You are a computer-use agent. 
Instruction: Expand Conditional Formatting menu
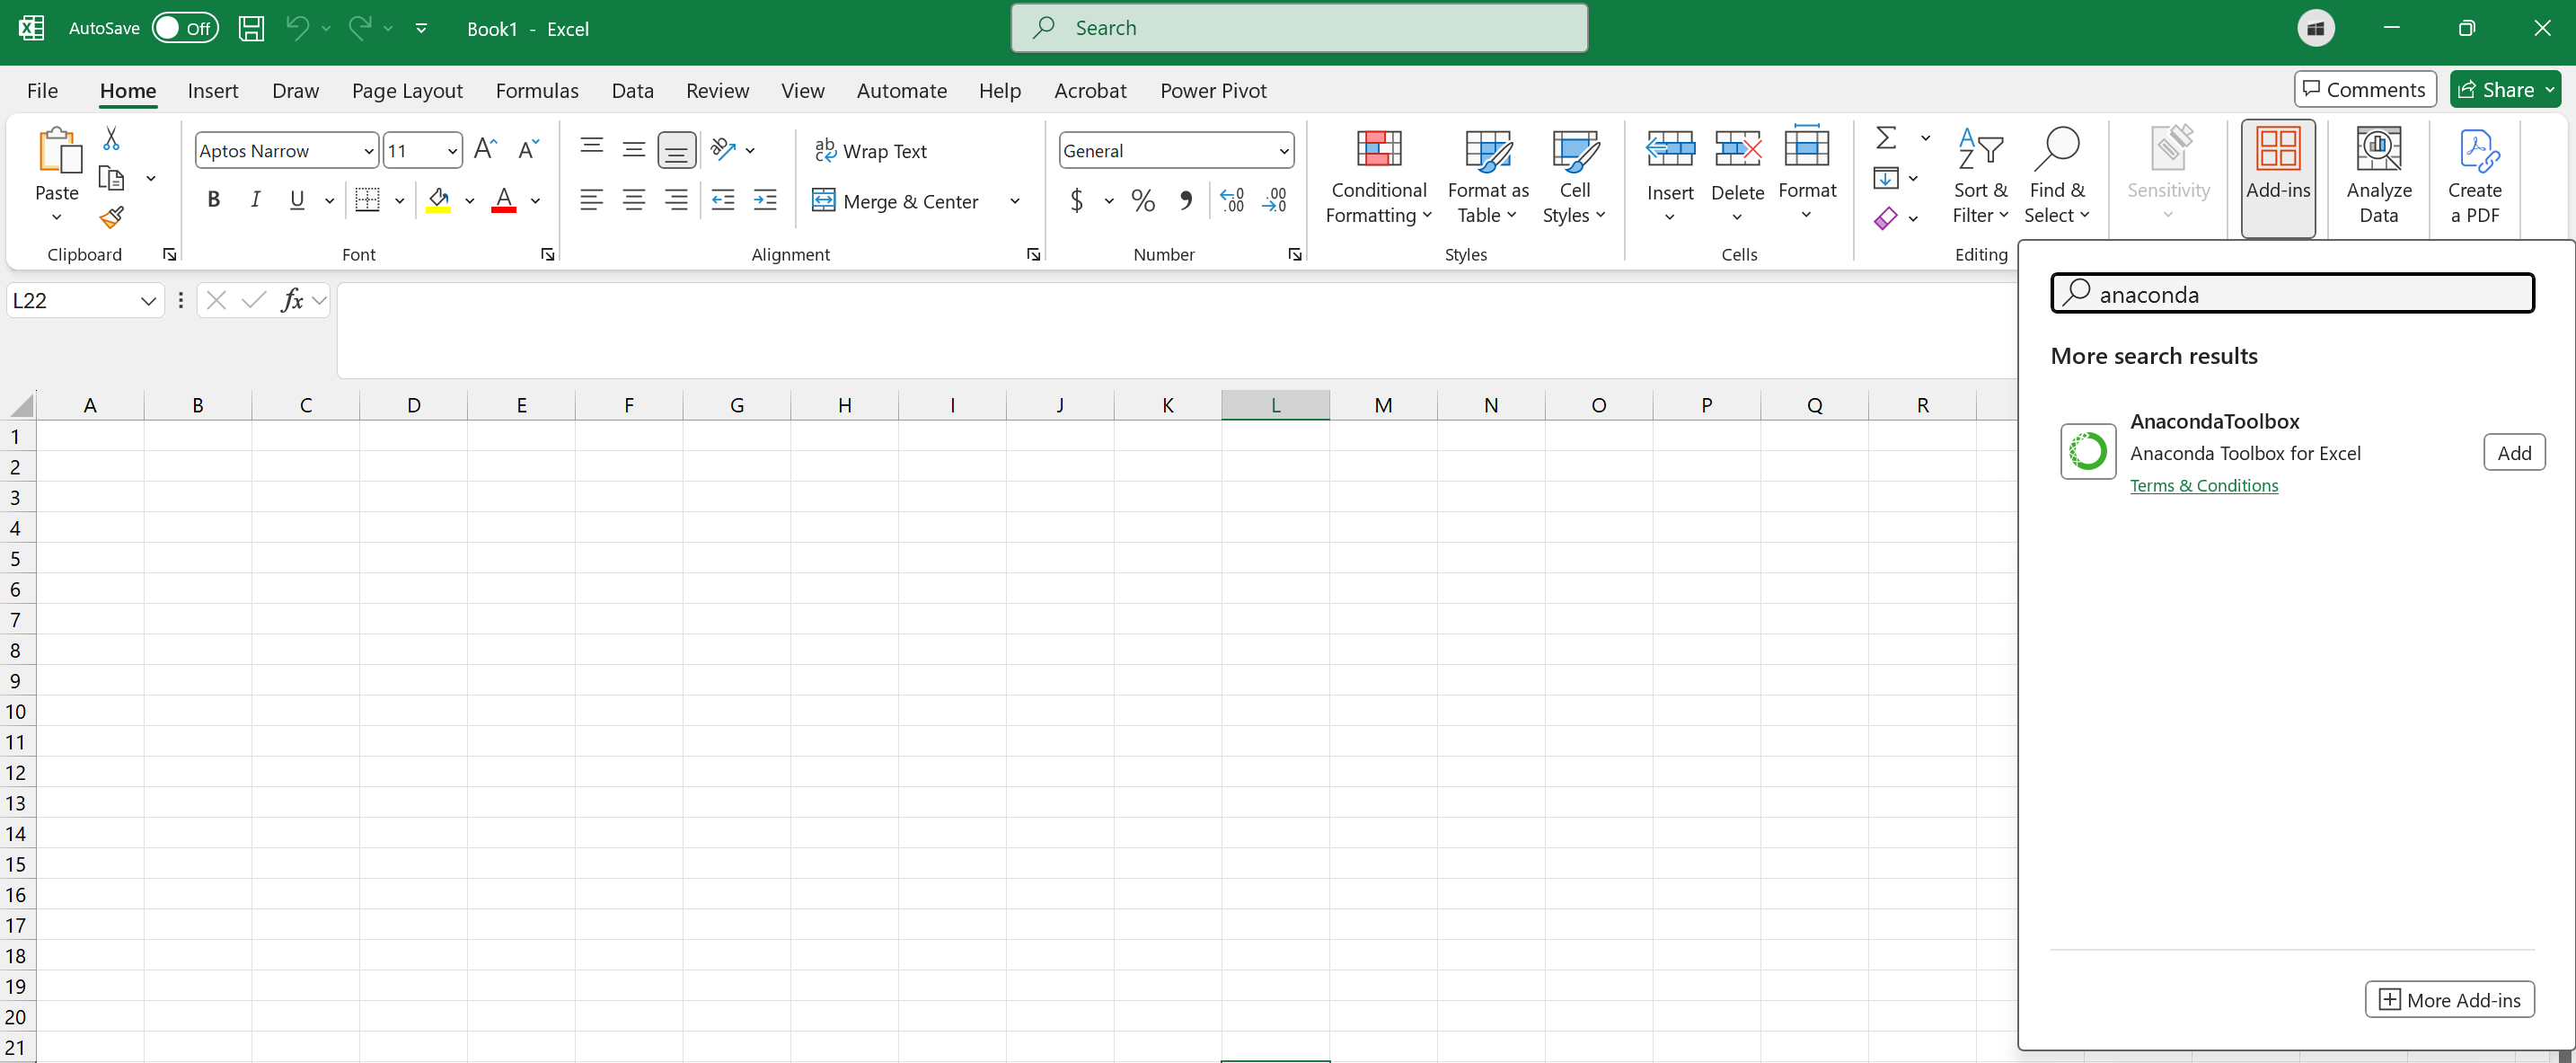tap(1378, 176)
